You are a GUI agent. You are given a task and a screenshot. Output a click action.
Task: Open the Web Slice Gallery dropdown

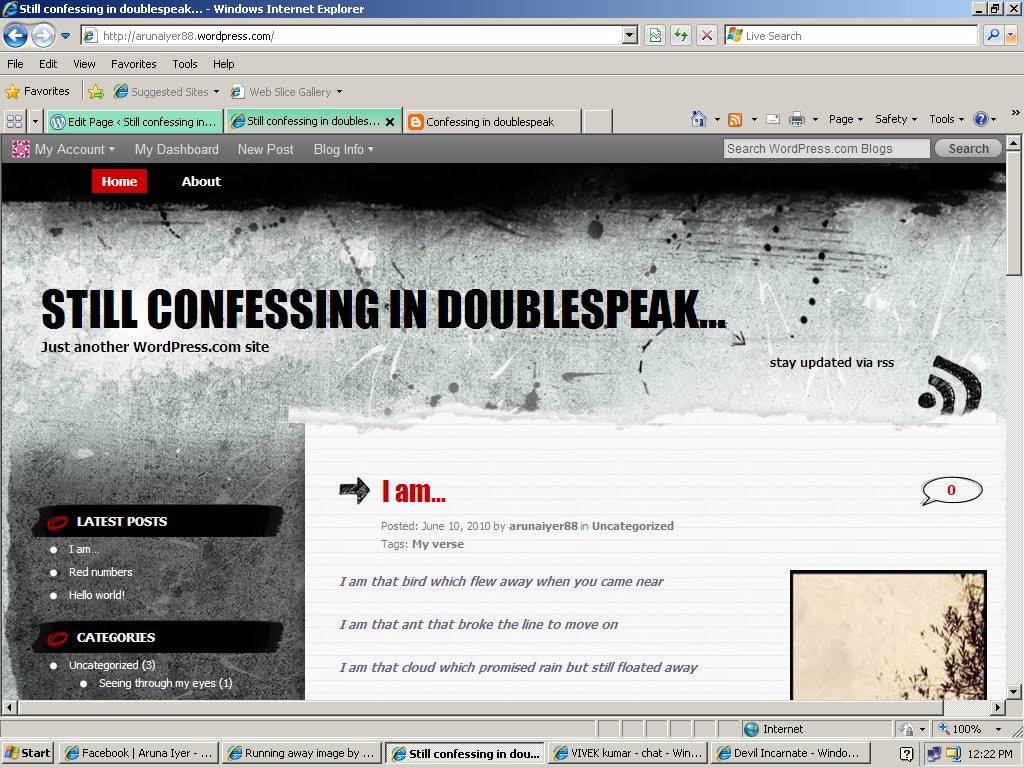(287, 91)
